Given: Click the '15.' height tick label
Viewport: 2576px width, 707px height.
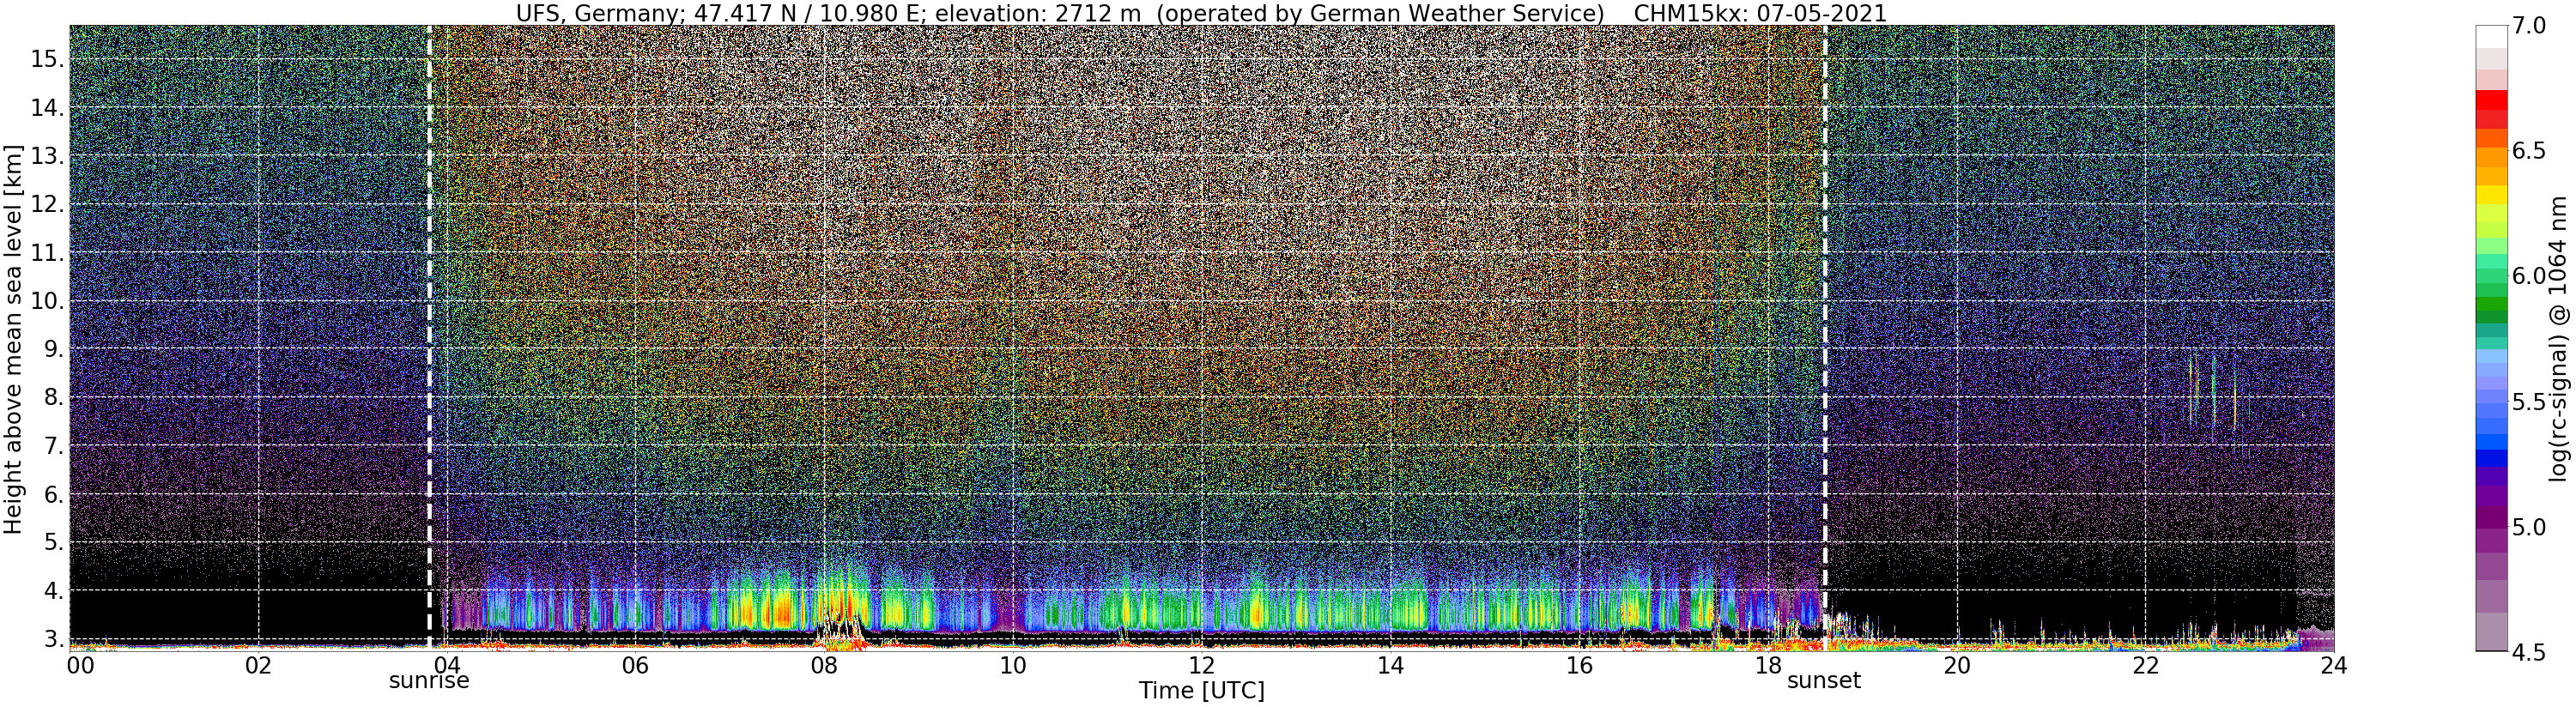Looking at the screenshot, I should pyautogui.click(x=47, y=60).
